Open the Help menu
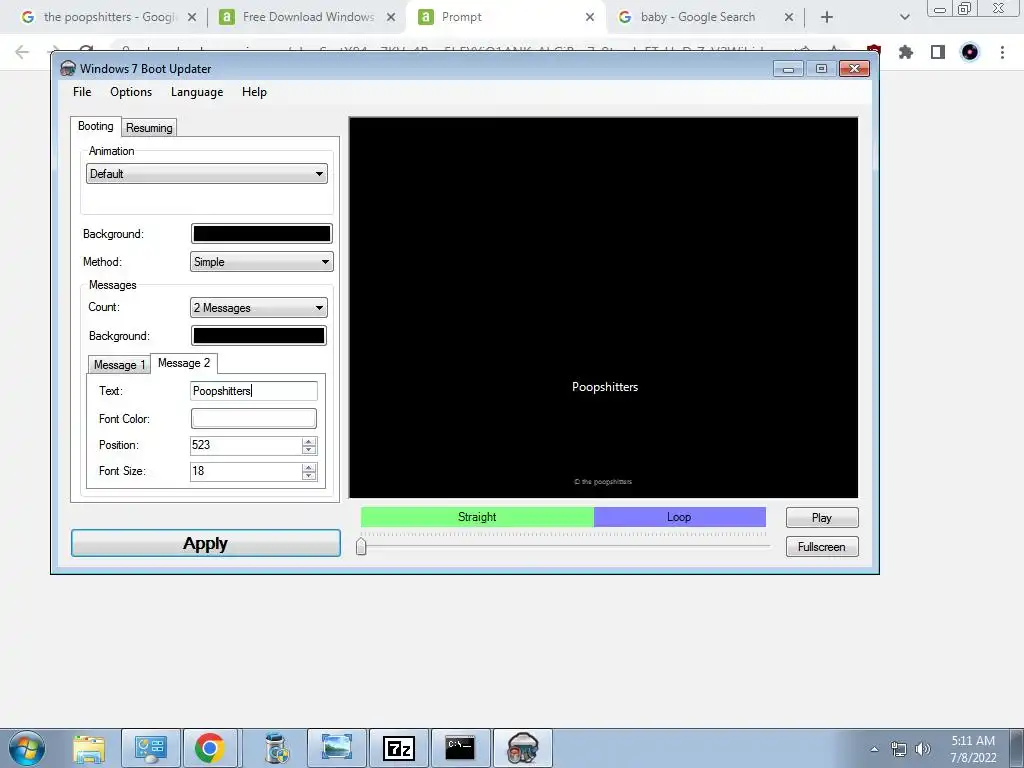 click(254, 92)
